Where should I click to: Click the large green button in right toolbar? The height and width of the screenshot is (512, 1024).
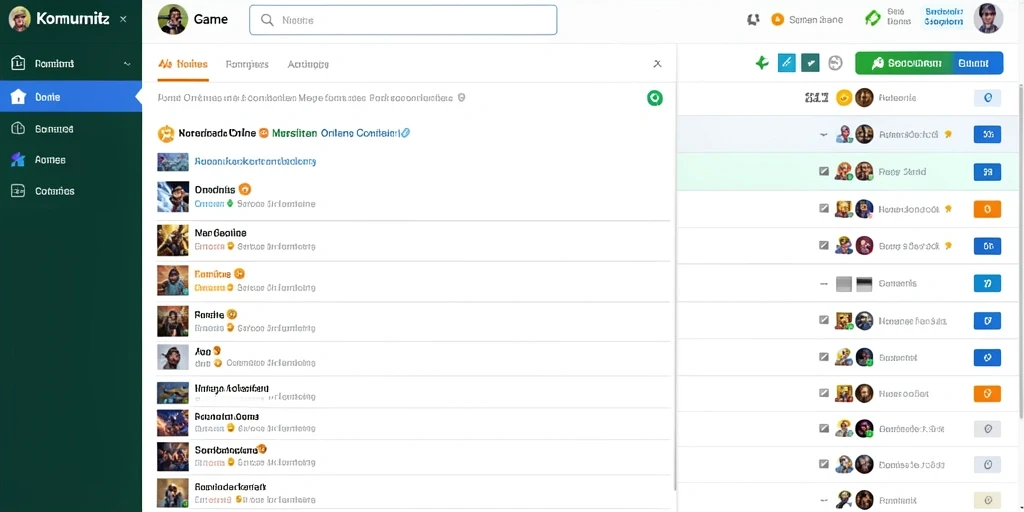[903, 63]
